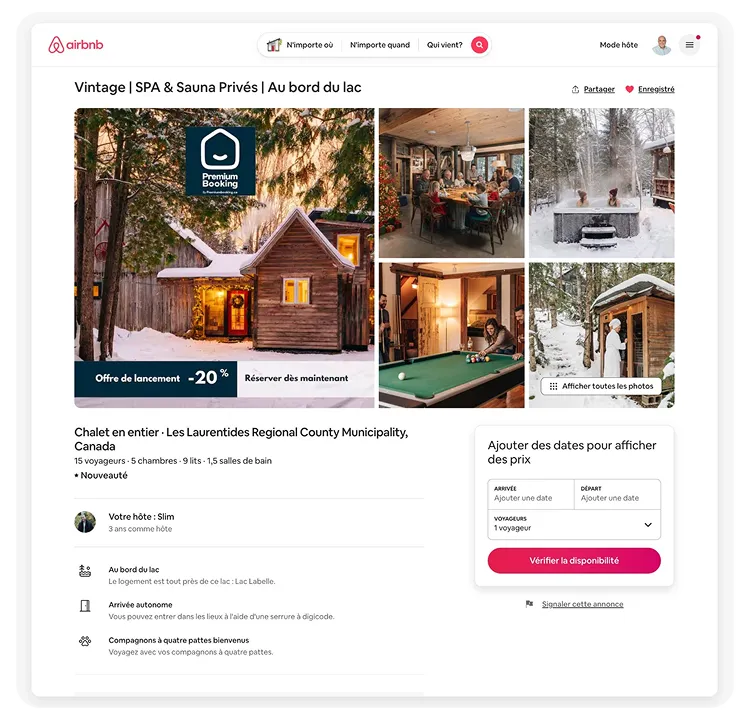Click the house icon in search bar
The width and height of the screenshot is (751, 728).
coord(273,45)
